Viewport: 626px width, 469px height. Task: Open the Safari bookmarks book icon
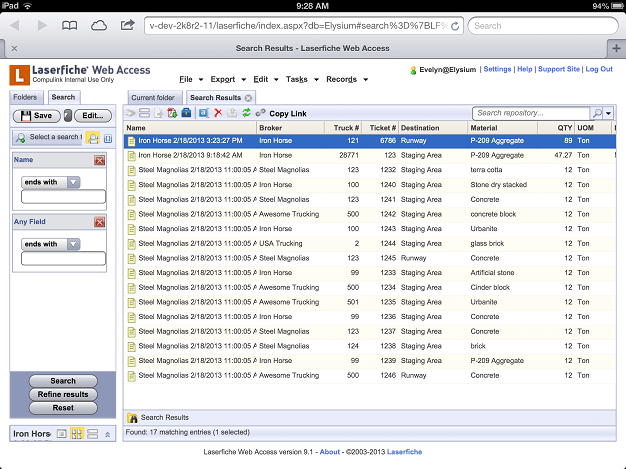coord(69,26)
